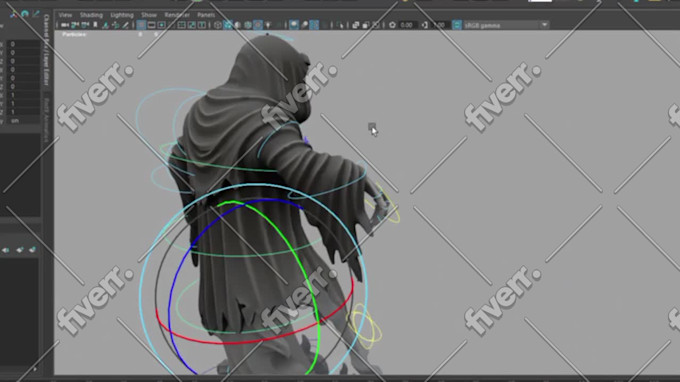This screenshot has width=680, height=382.
Task: Click the colored axes icon in Channel Box
Action: point(14,14)
